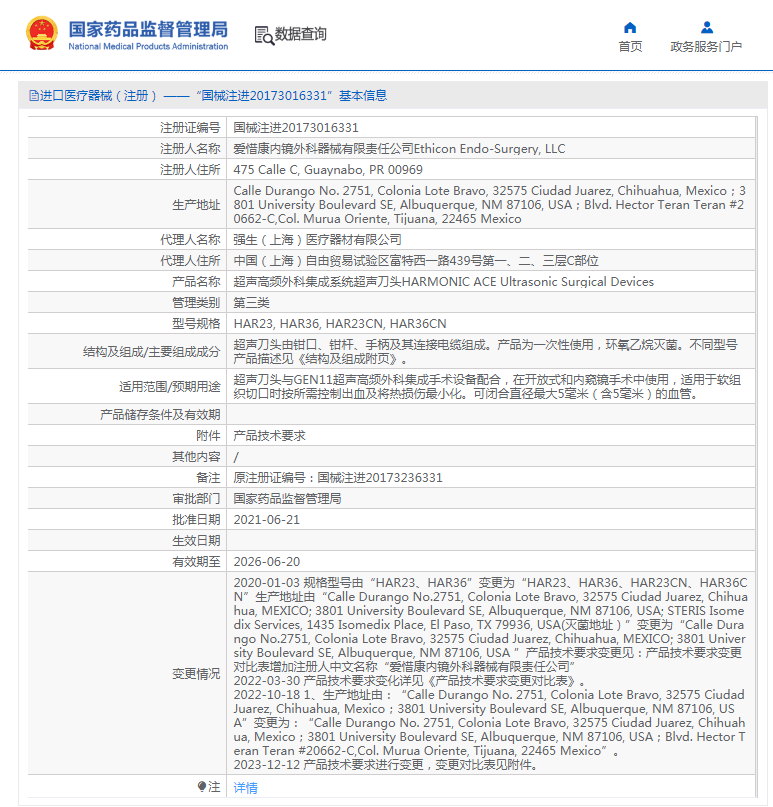Click the document icon before 进口医疗器械
The height and width of the screenshot is (807, 773).
(x=33, y=96)
